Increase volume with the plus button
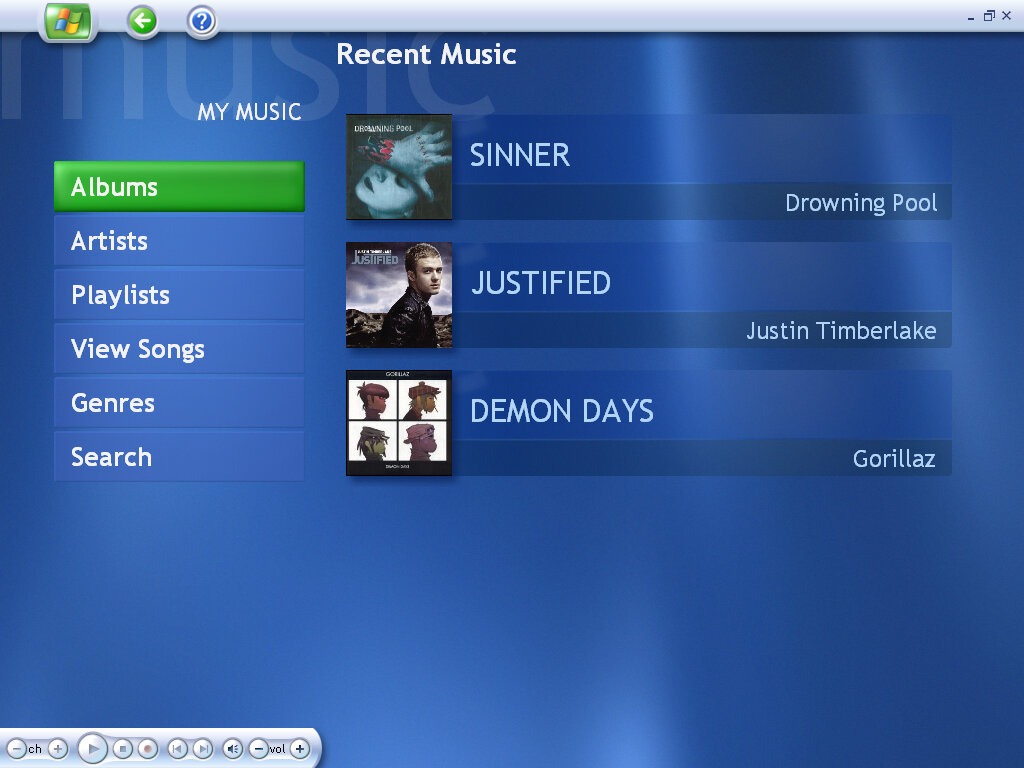 tap(299, 748)
